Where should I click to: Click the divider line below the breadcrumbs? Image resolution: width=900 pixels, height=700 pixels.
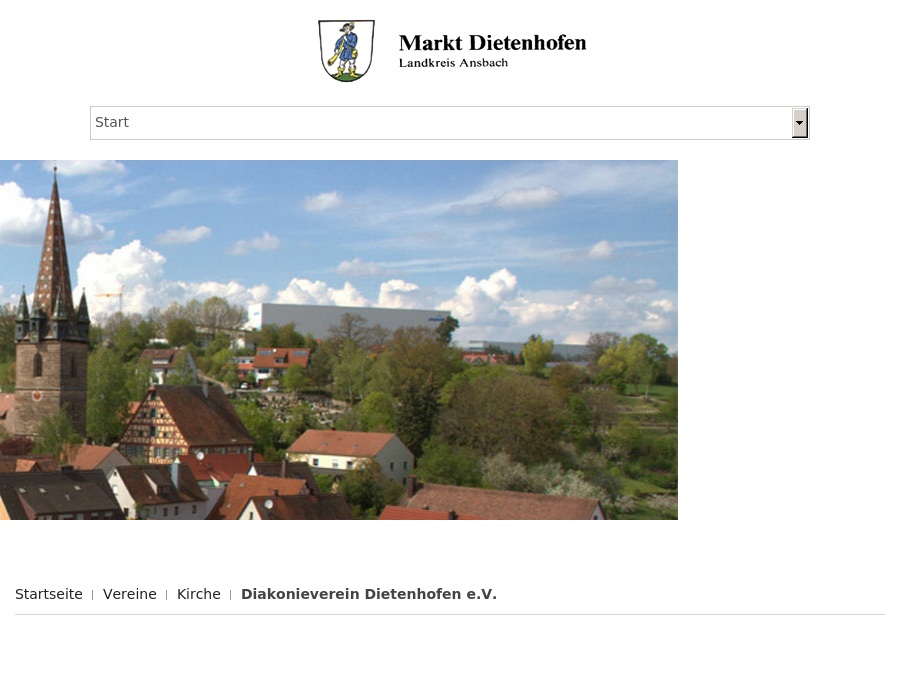point(450,615)
